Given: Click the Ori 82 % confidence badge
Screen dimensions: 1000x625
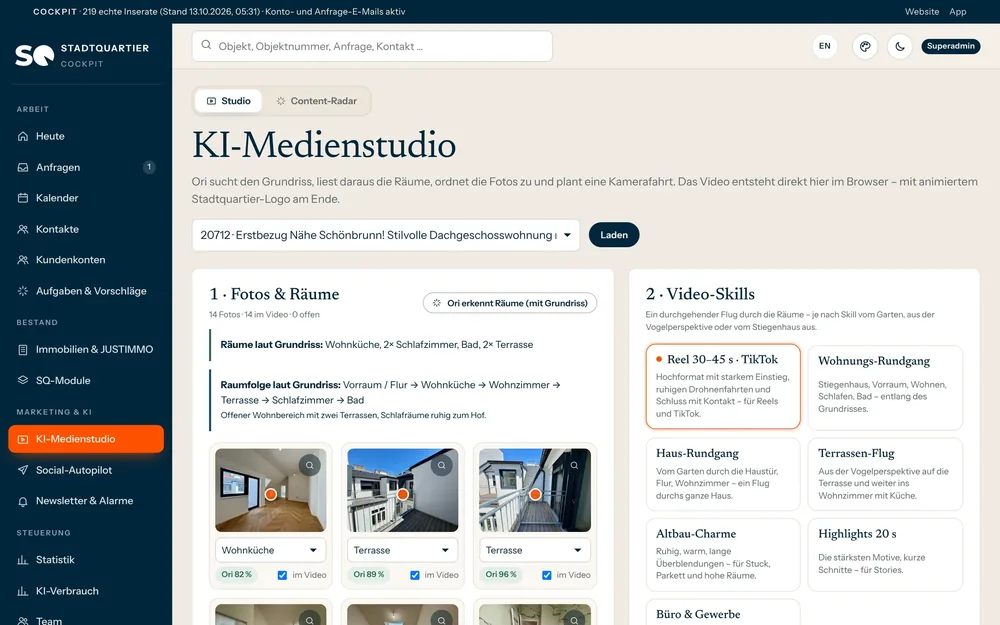Looking at the screenshot, I should point(236,575).
